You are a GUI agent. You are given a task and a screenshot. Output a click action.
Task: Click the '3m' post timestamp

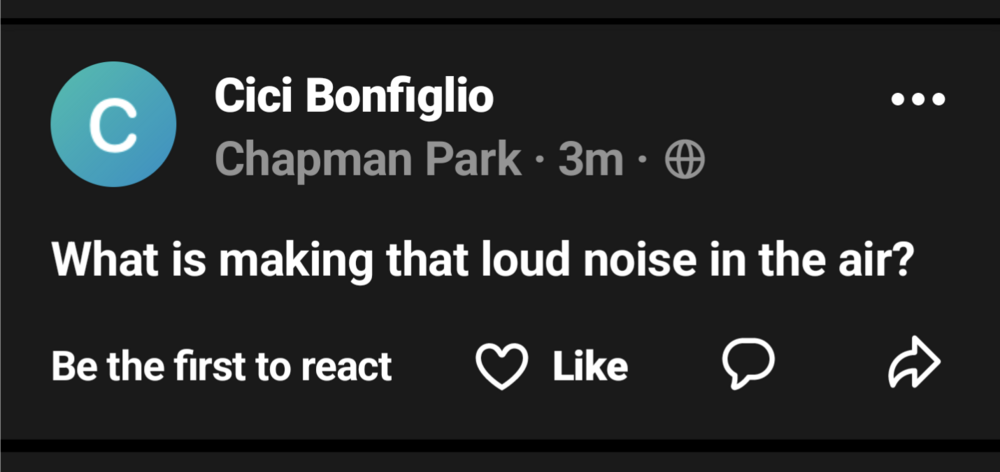(590, 159)
